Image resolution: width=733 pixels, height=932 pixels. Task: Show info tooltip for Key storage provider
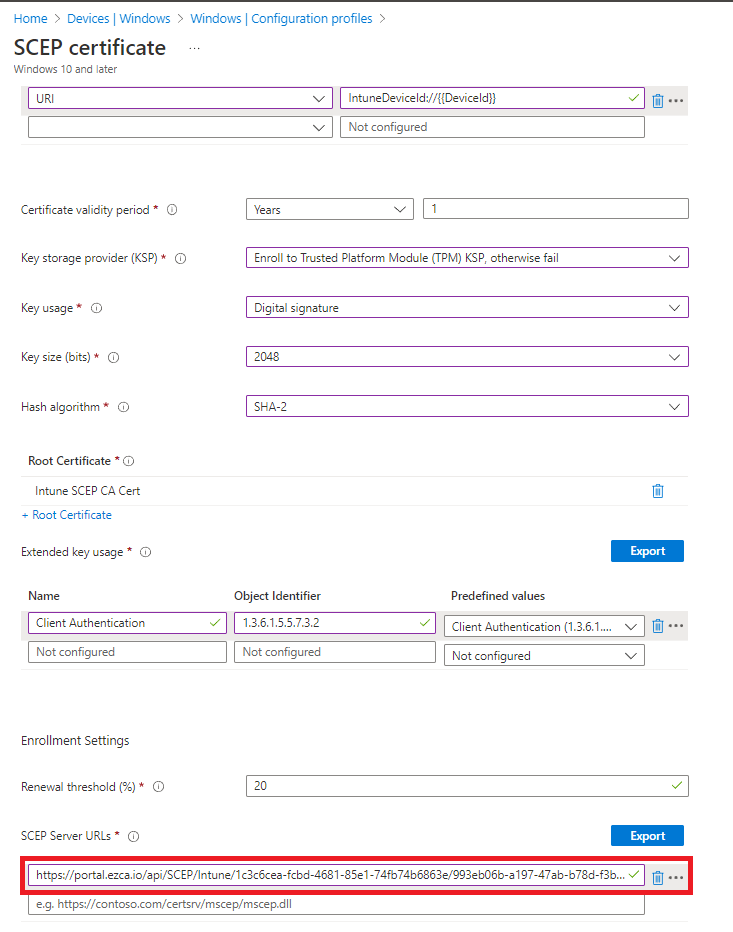[x=181, y=258]
